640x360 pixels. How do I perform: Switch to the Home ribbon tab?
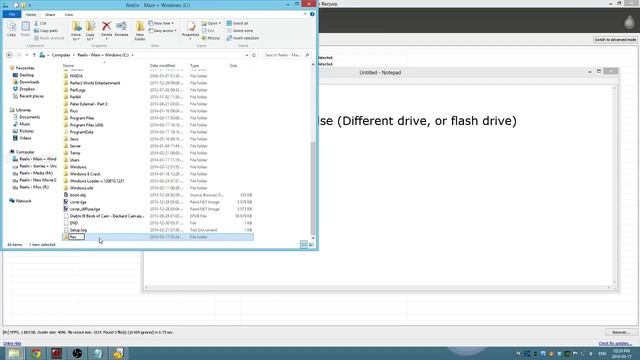(x=31, y=14)
